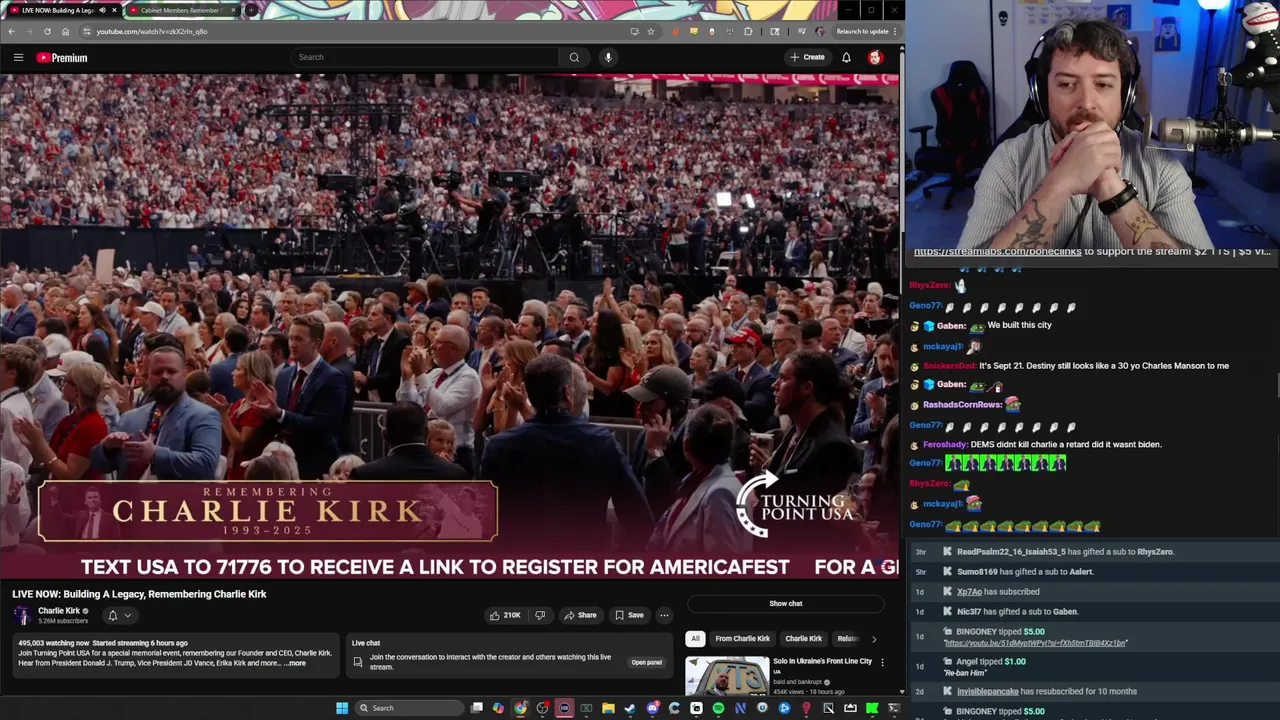Image resolution: width=1280 pixels, height=720 pixels.
Task: Start voice search with microphone icon
Action: (x=608, y=57)
